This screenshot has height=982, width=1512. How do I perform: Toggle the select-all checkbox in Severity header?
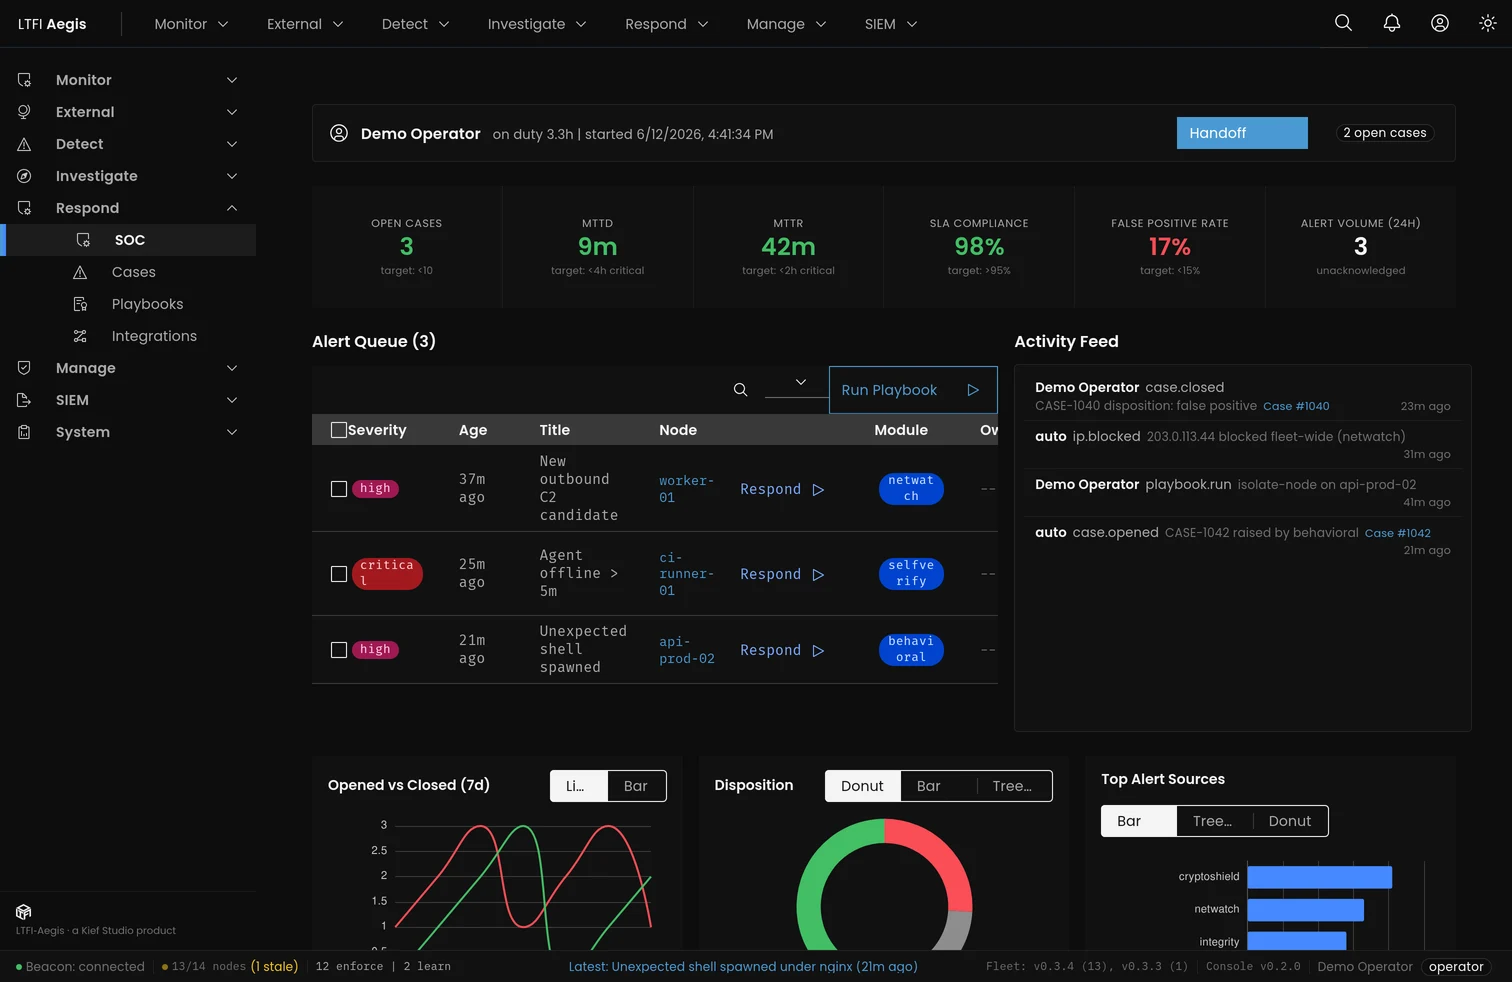coord(339,430)
